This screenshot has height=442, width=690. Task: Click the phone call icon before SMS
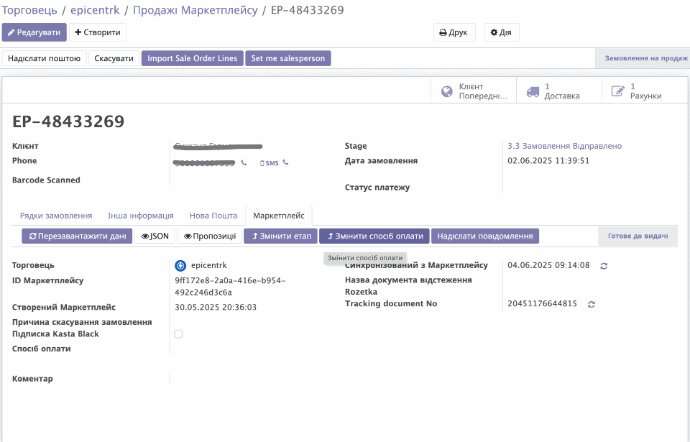coord(244,162)
